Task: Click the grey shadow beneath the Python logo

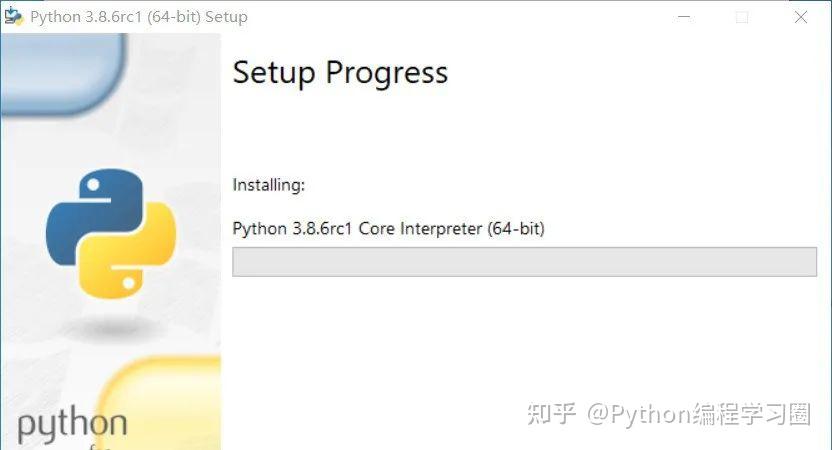Action: click(110, 327)
